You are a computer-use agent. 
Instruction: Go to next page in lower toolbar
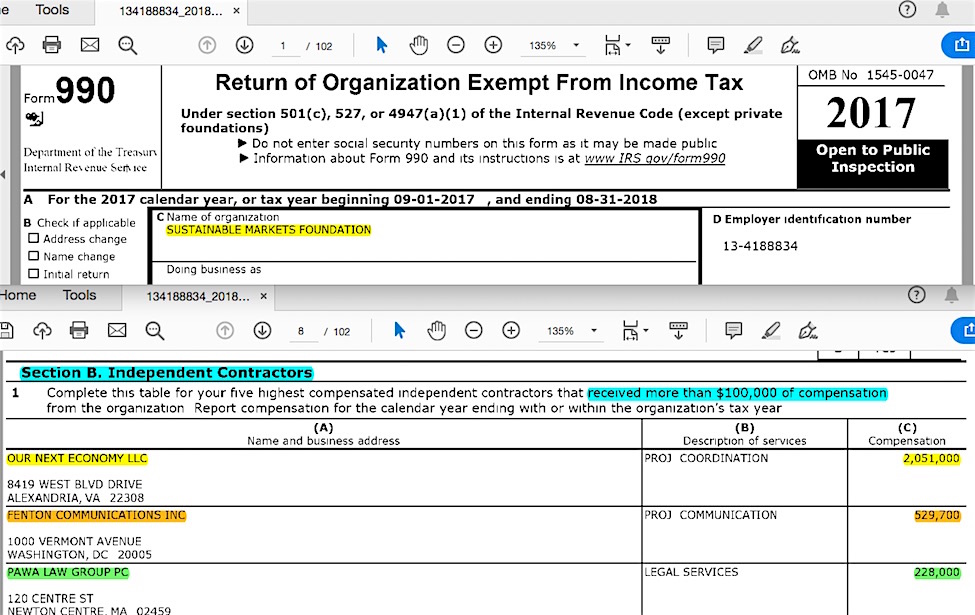click(262, 331)
